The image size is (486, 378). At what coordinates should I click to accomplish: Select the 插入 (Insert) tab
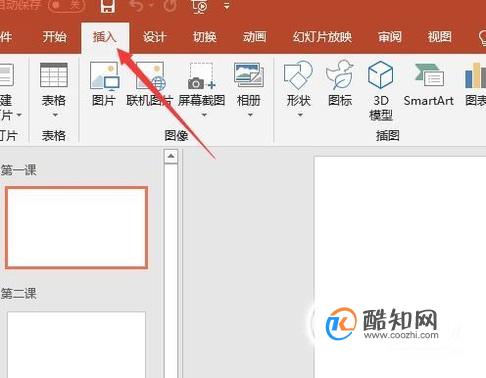(x=105, y=37)
